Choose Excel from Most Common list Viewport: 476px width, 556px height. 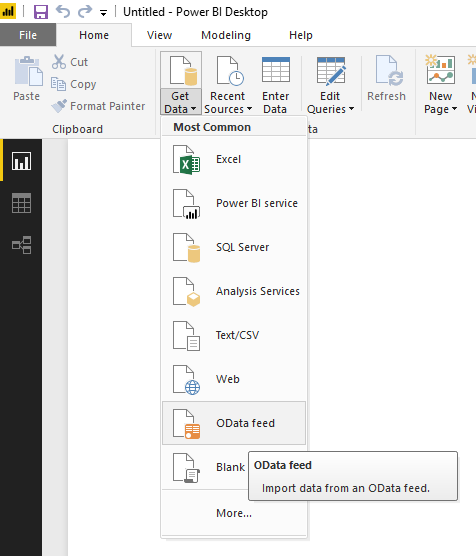234,159
